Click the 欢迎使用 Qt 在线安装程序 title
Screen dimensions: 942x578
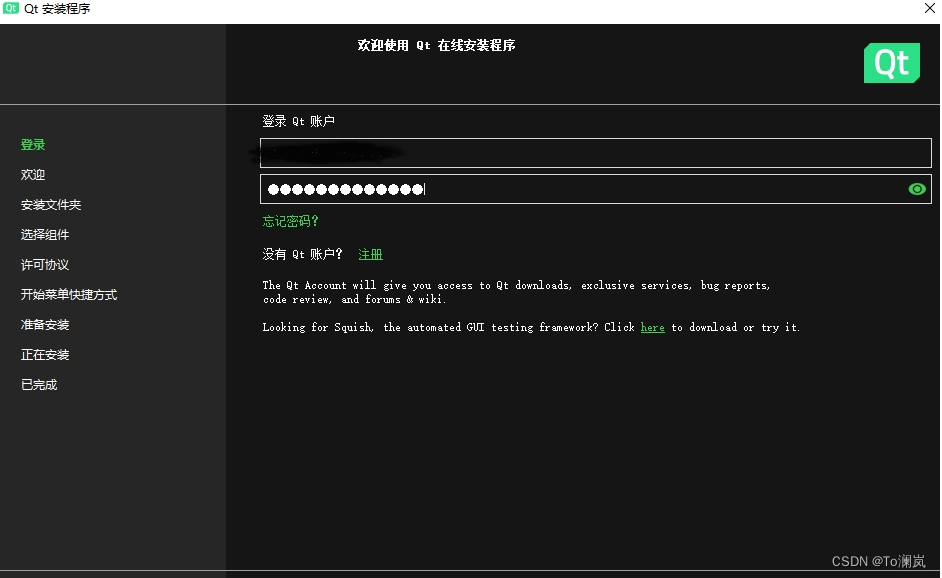pyautogui.click(x=436, y=46)
